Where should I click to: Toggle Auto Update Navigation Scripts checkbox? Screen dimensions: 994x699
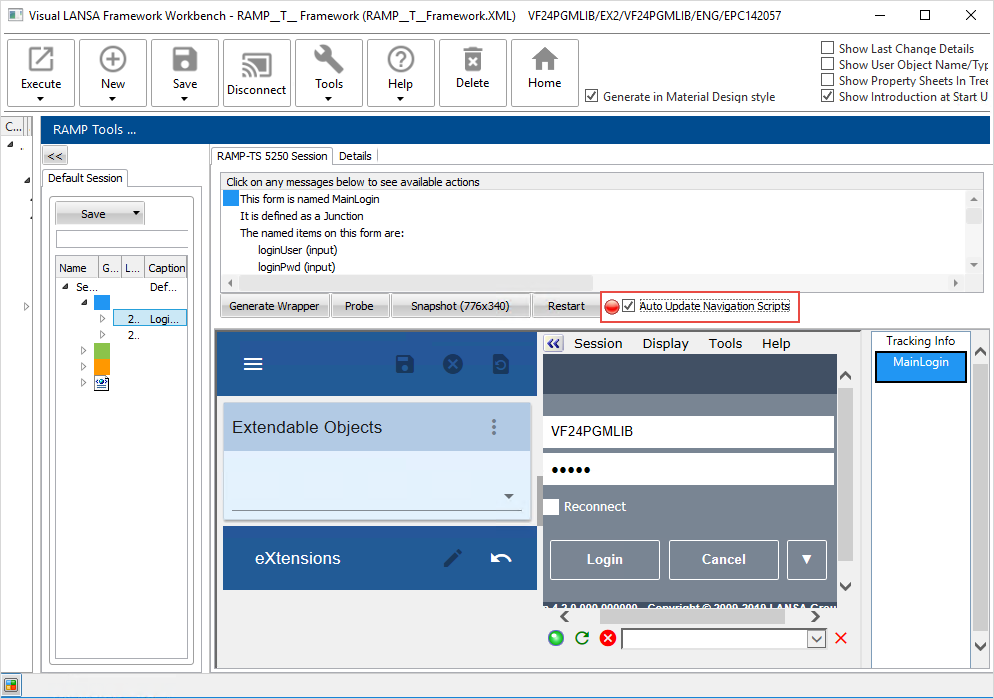pyautogui.click(x=629, y=306)
